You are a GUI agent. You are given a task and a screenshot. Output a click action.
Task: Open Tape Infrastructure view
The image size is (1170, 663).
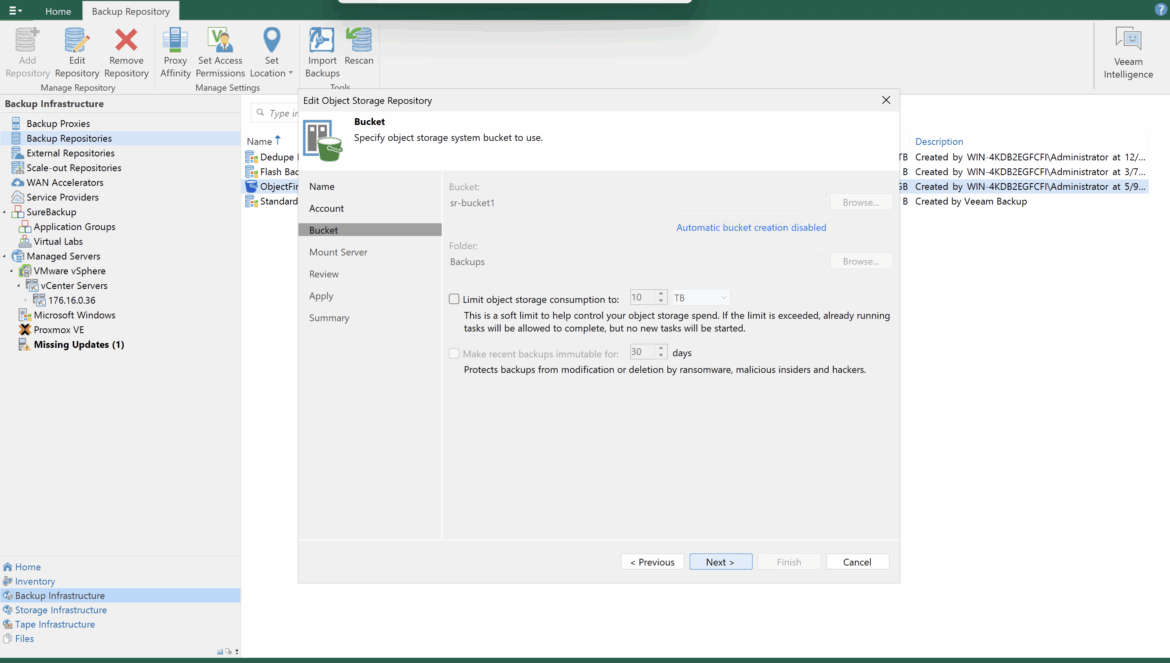(x=54, y=624)
